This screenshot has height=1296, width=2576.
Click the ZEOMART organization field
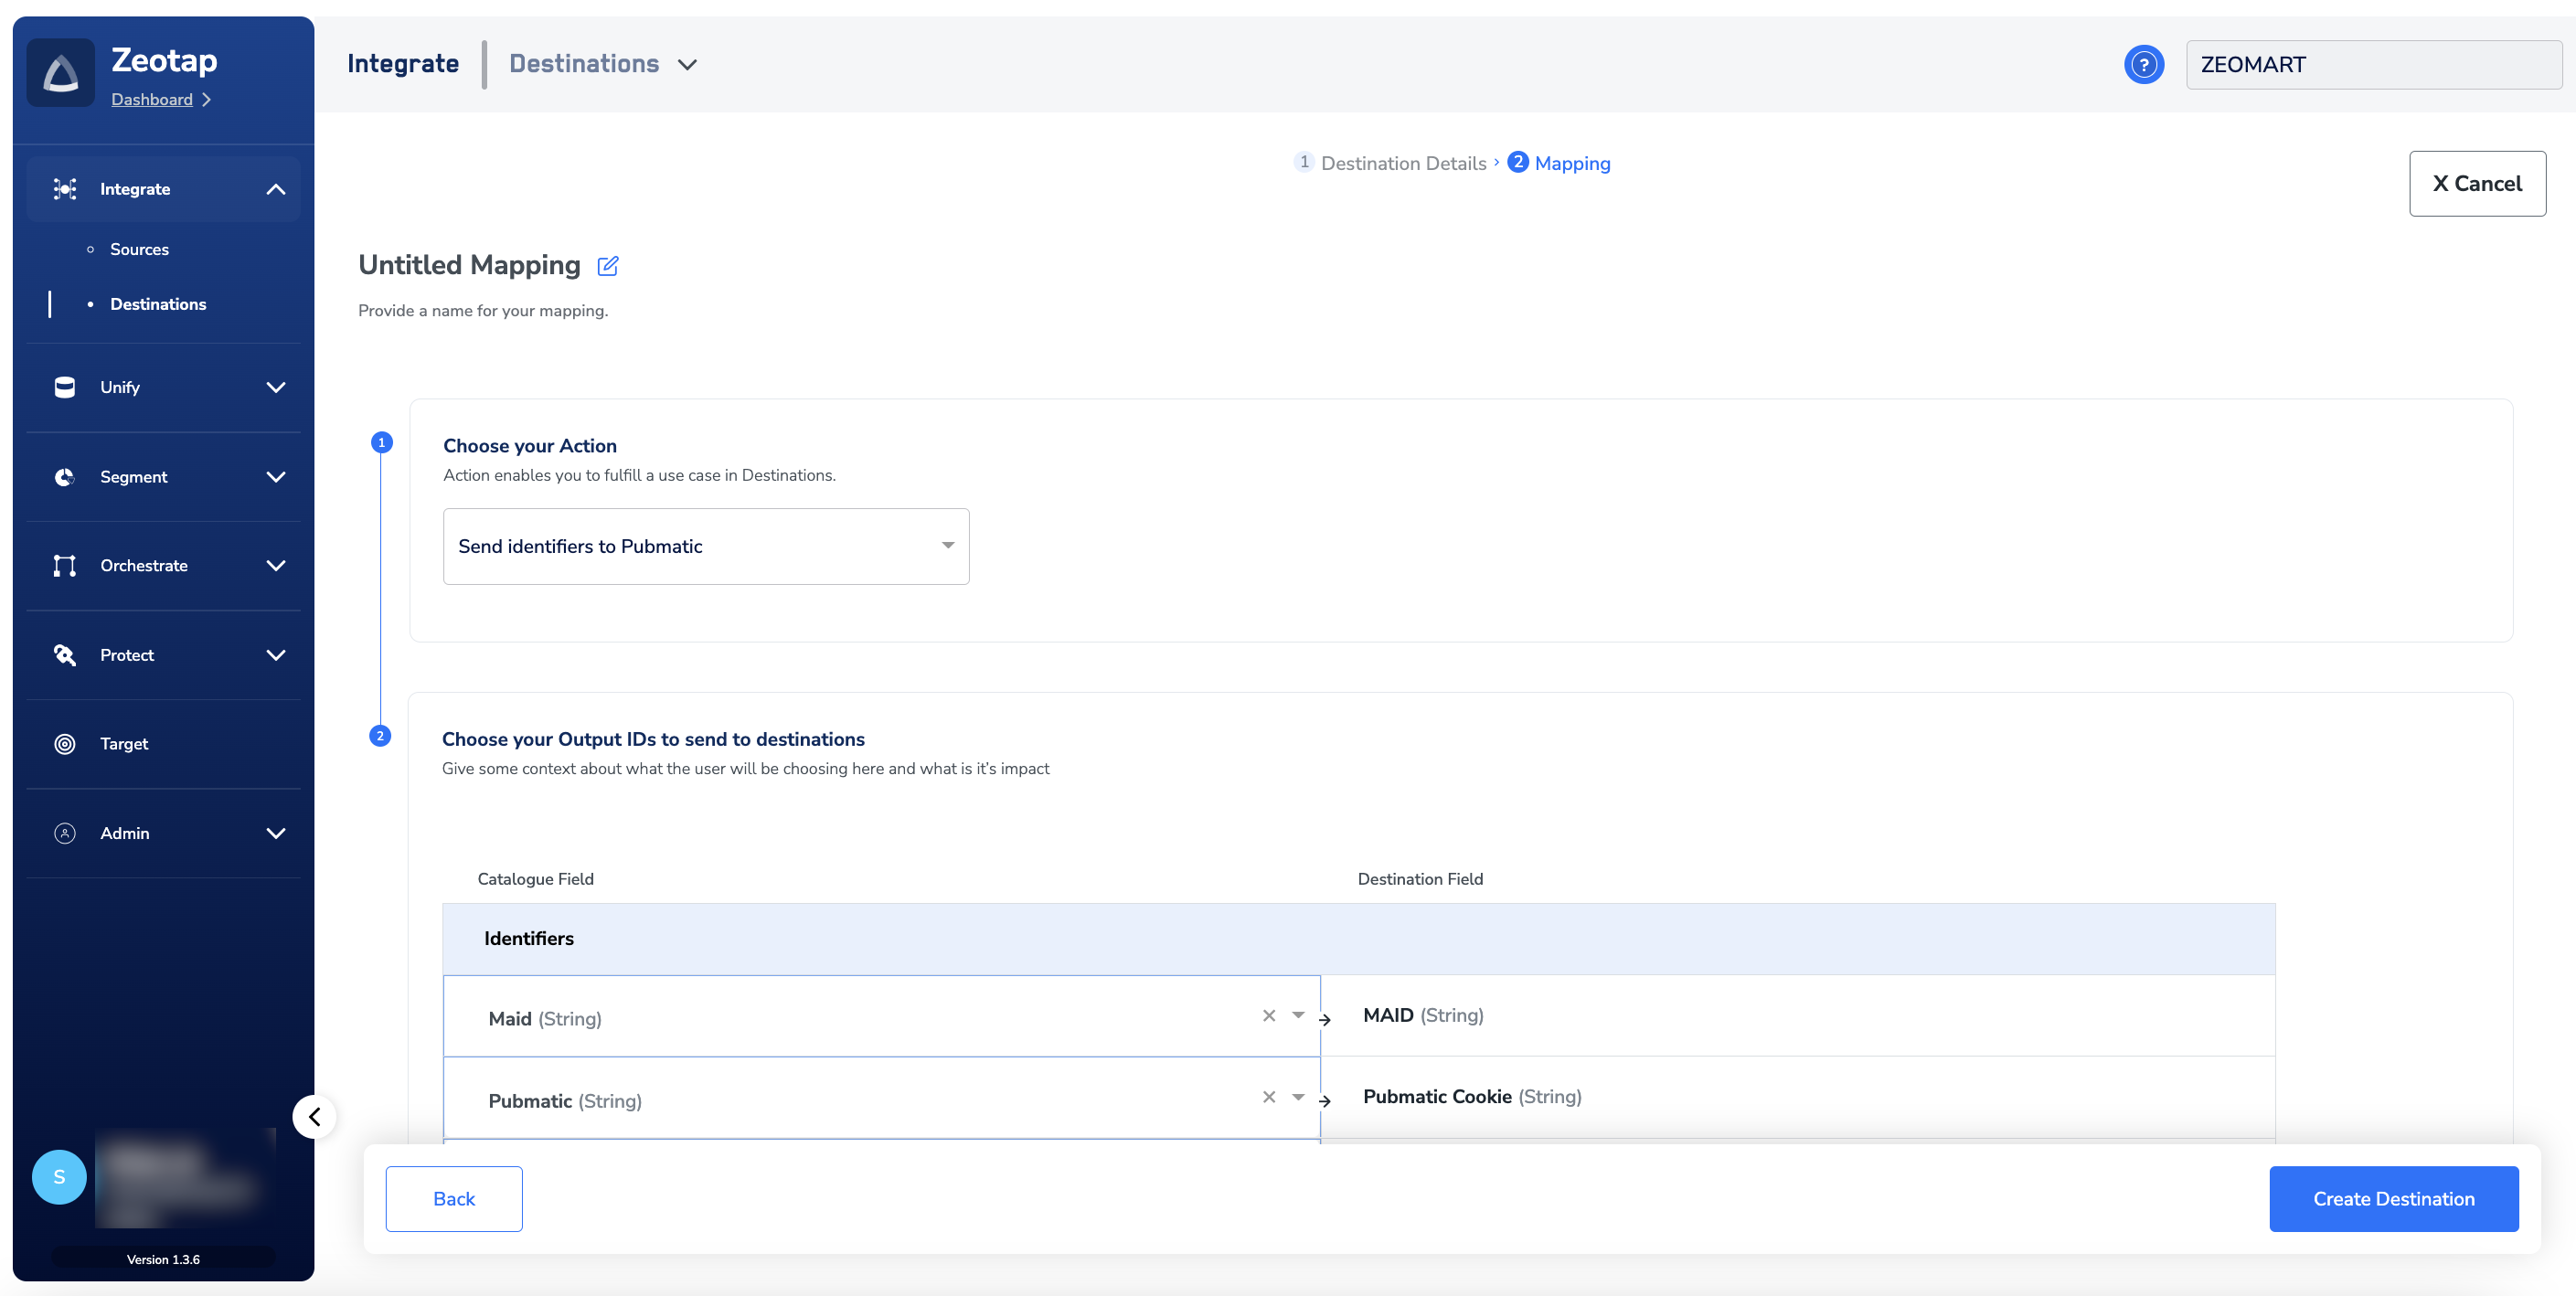2373,65
